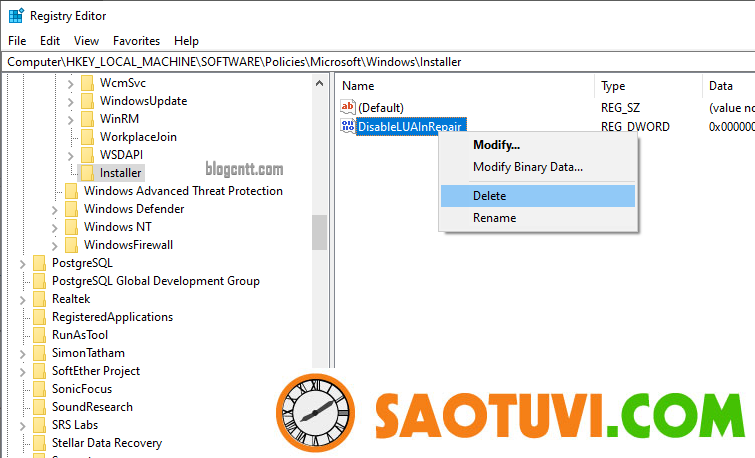
Task: Click the WinRM folder icon
Action: [88, 118]
